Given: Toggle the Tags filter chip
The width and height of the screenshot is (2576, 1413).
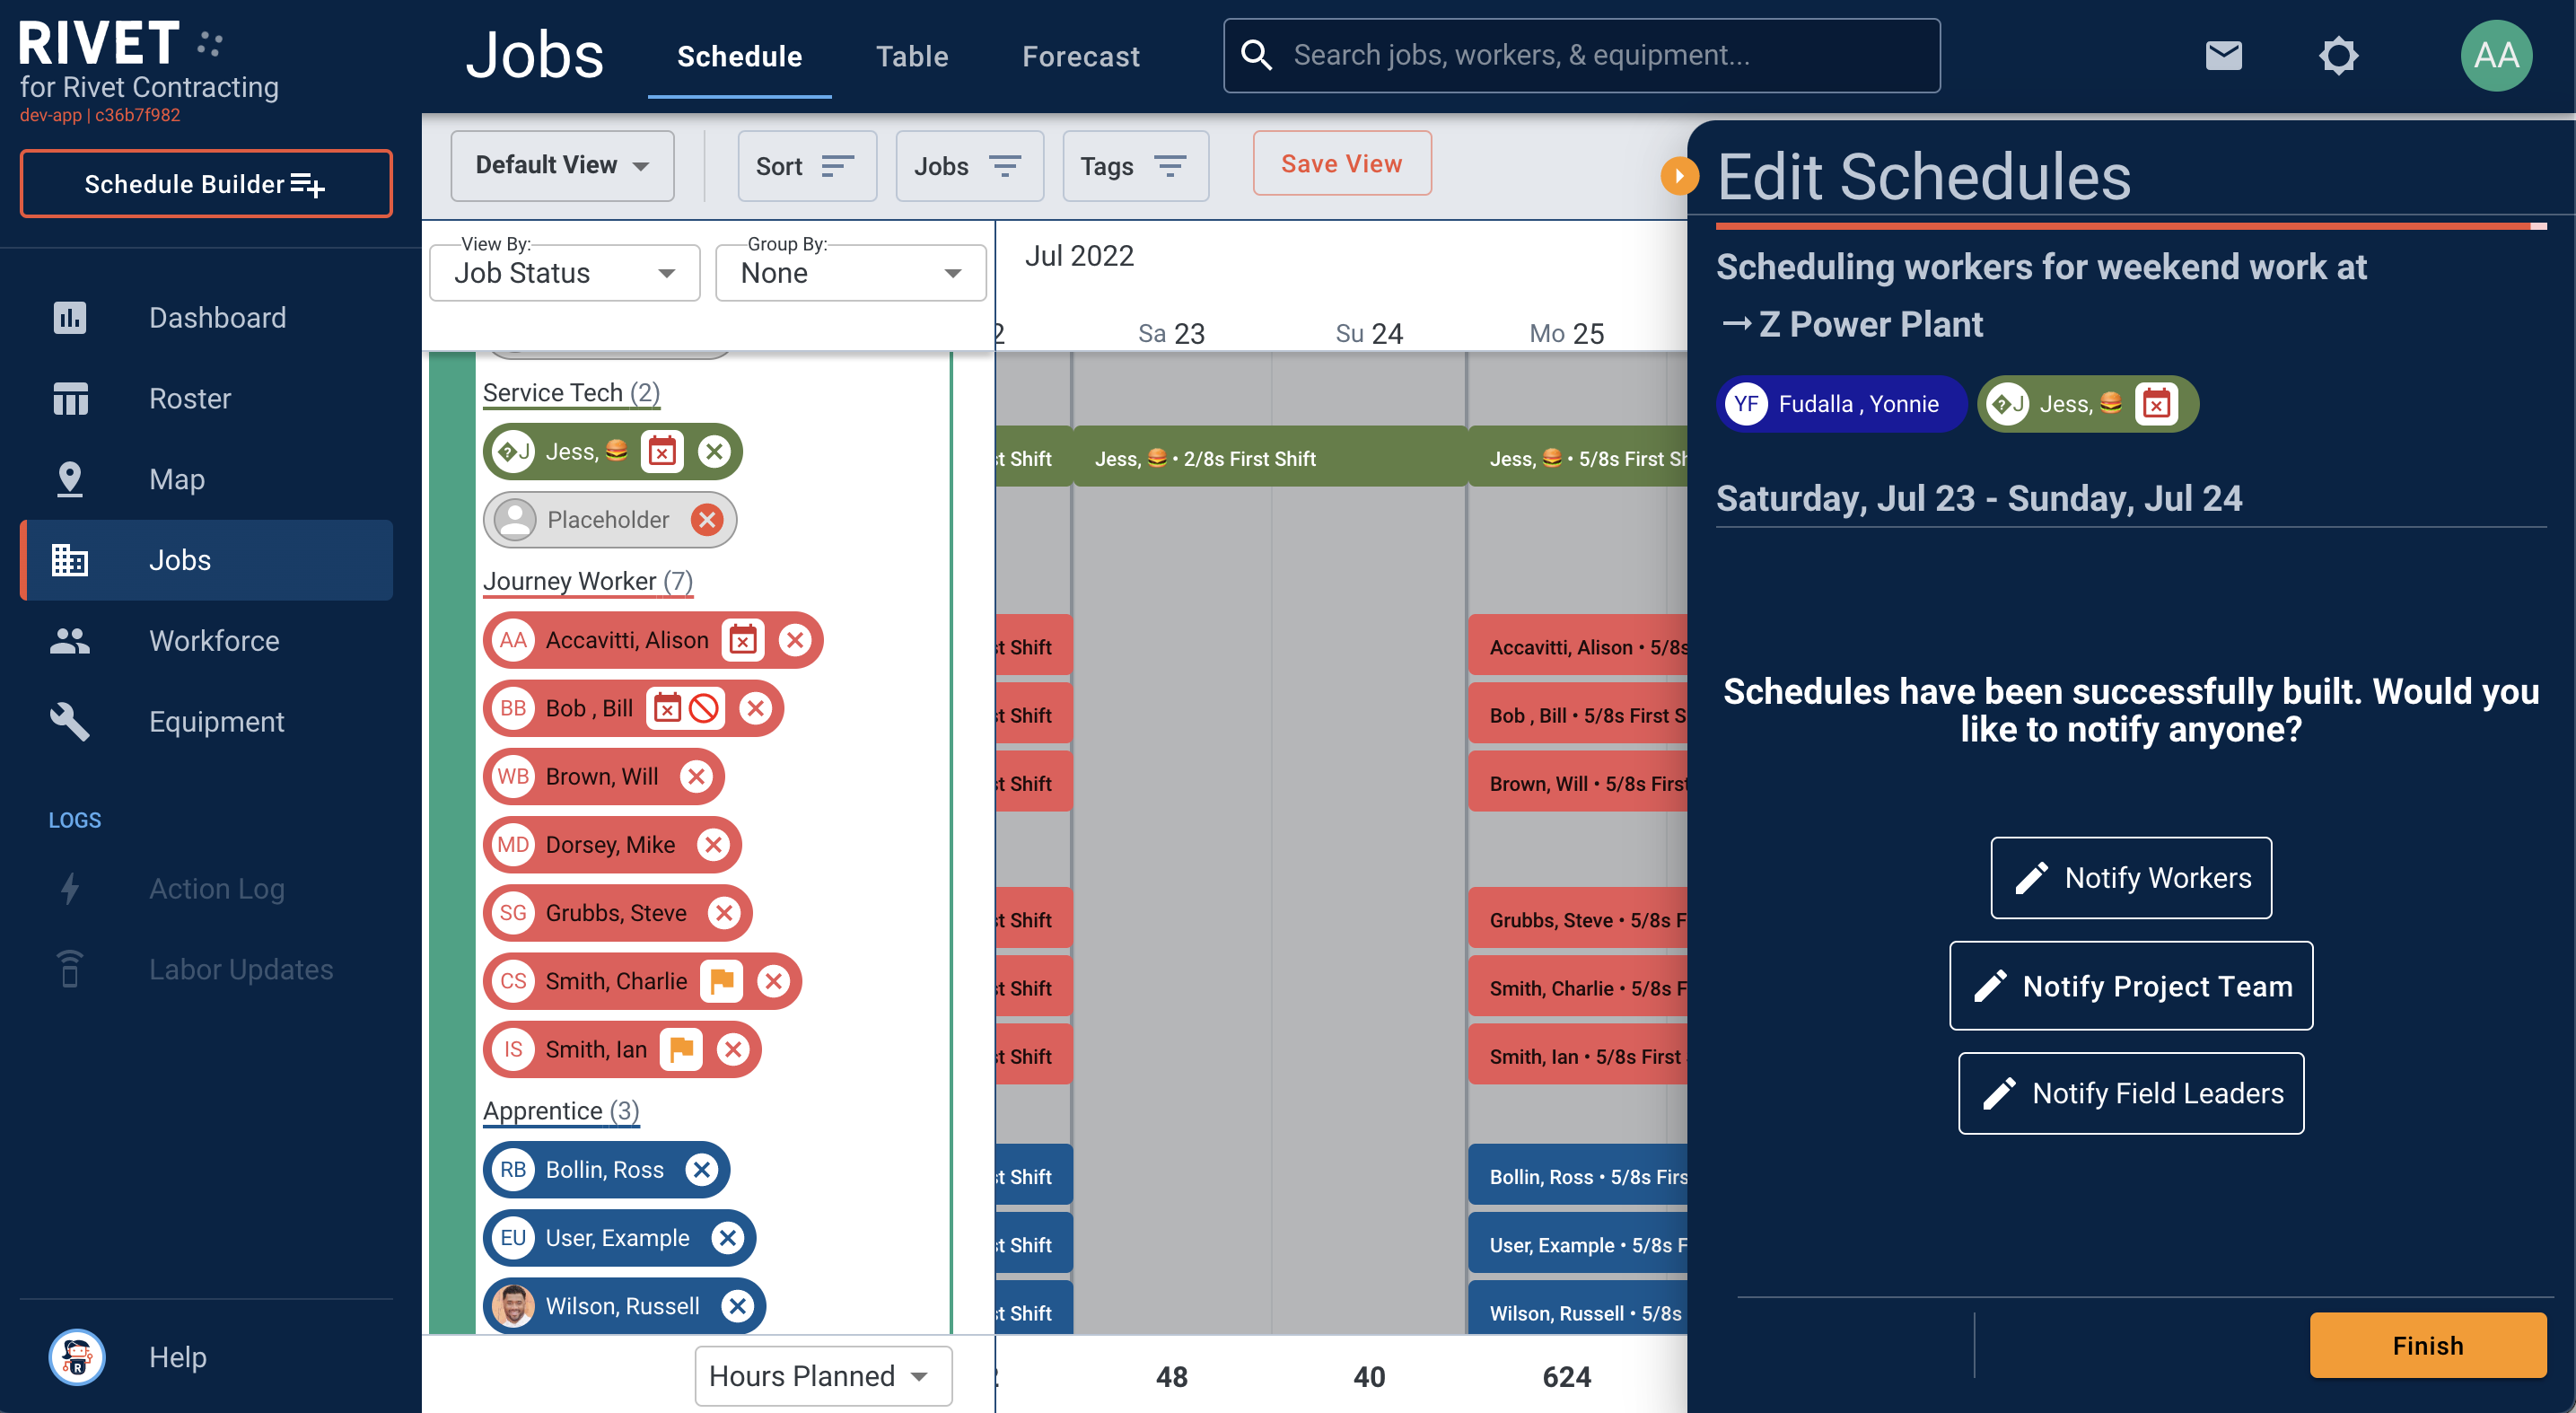Looking at the screenshot, I should coord(1131,165).
